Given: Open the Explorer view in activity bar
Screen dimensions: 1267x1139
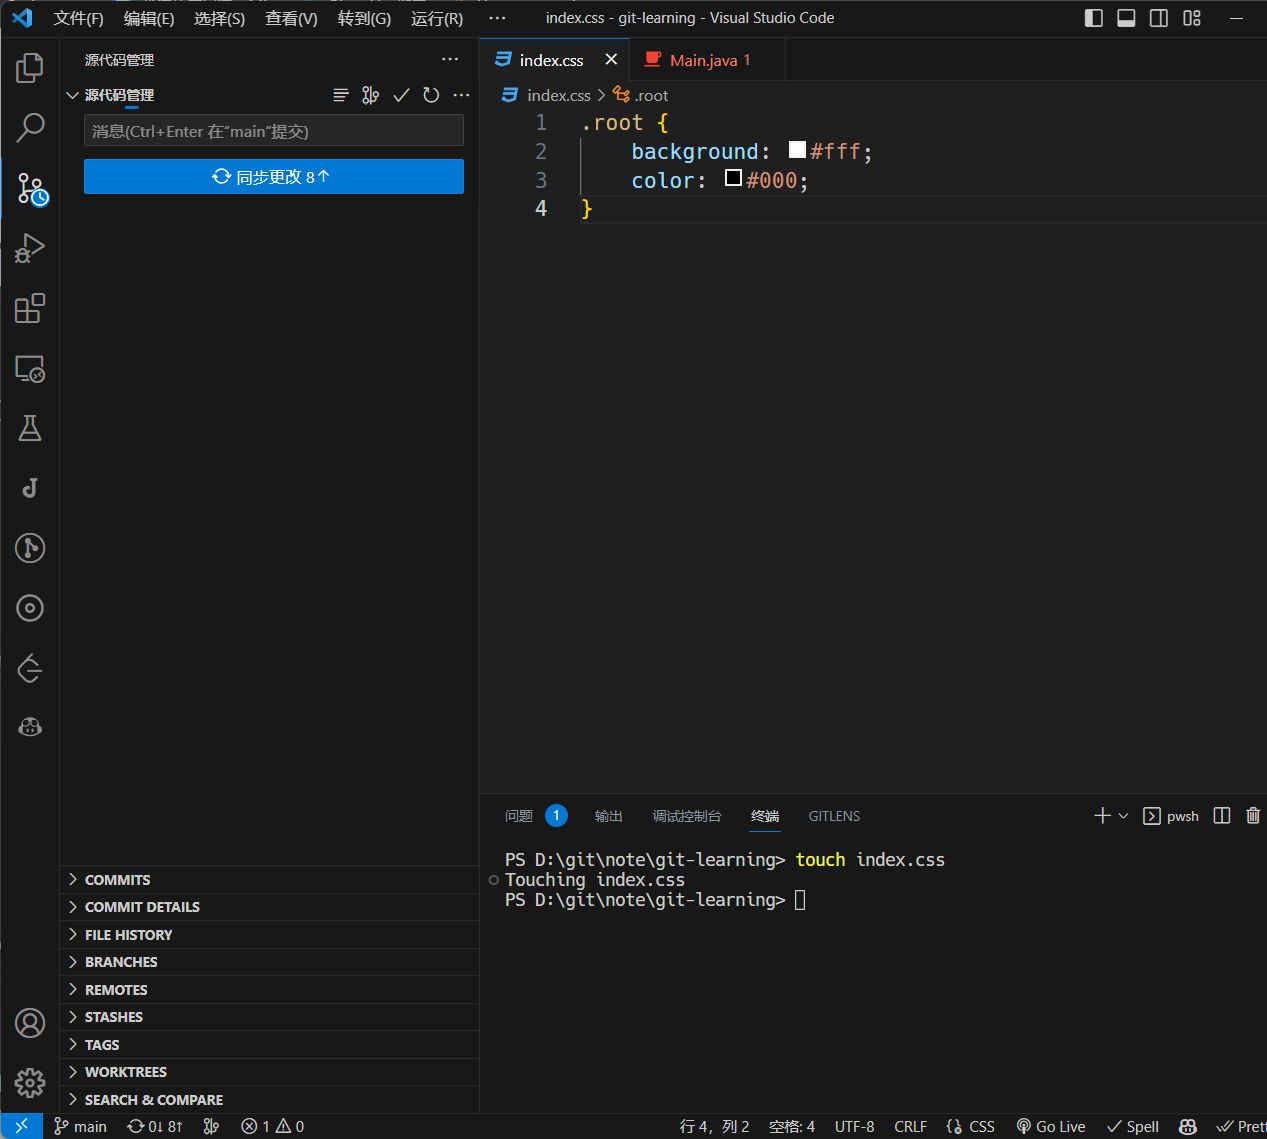Looking at the screenshot, I should coord(30,68).
